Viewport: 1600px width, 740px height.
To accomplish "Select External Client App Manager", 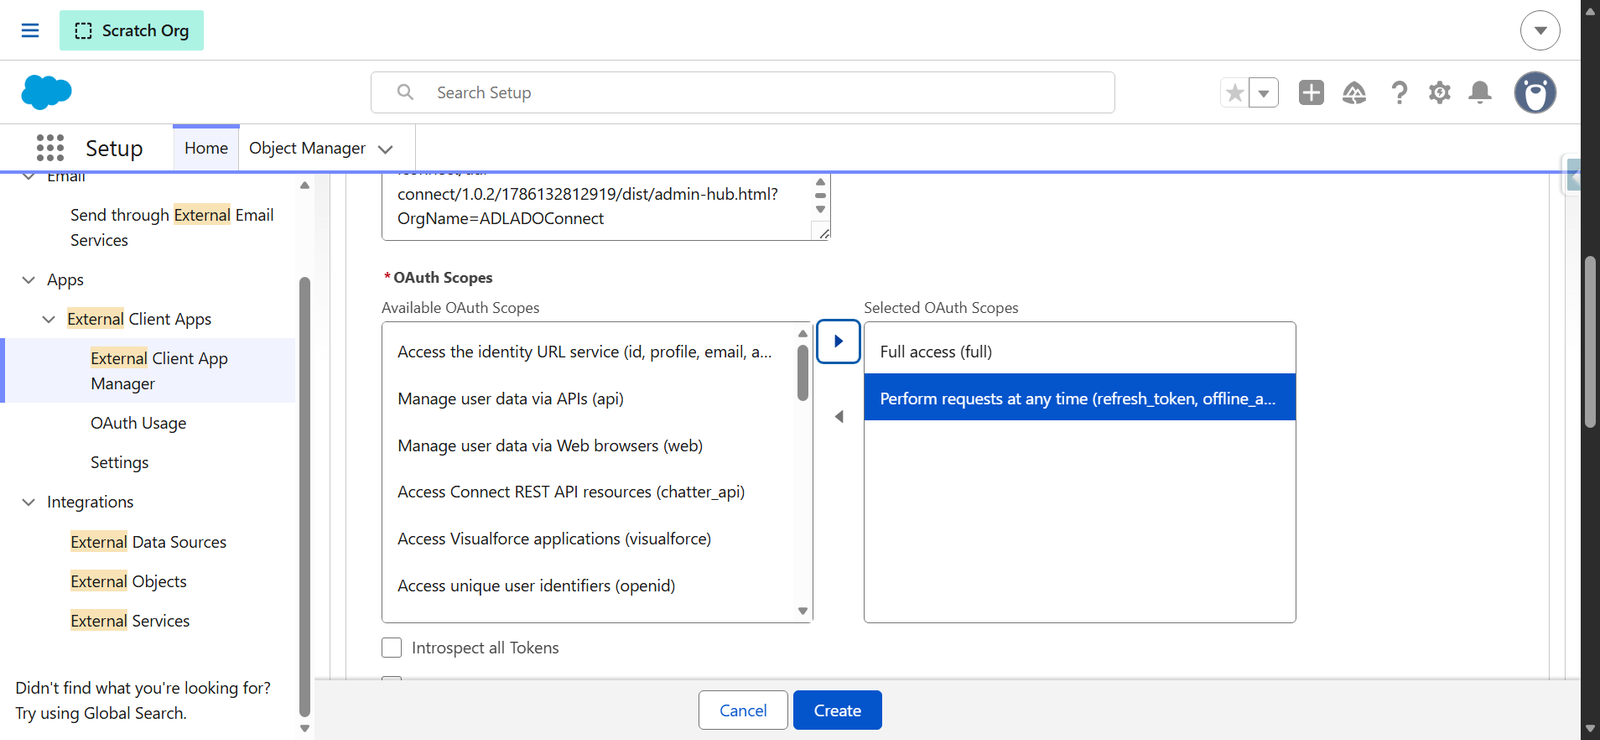I will [x=159, y=371].
